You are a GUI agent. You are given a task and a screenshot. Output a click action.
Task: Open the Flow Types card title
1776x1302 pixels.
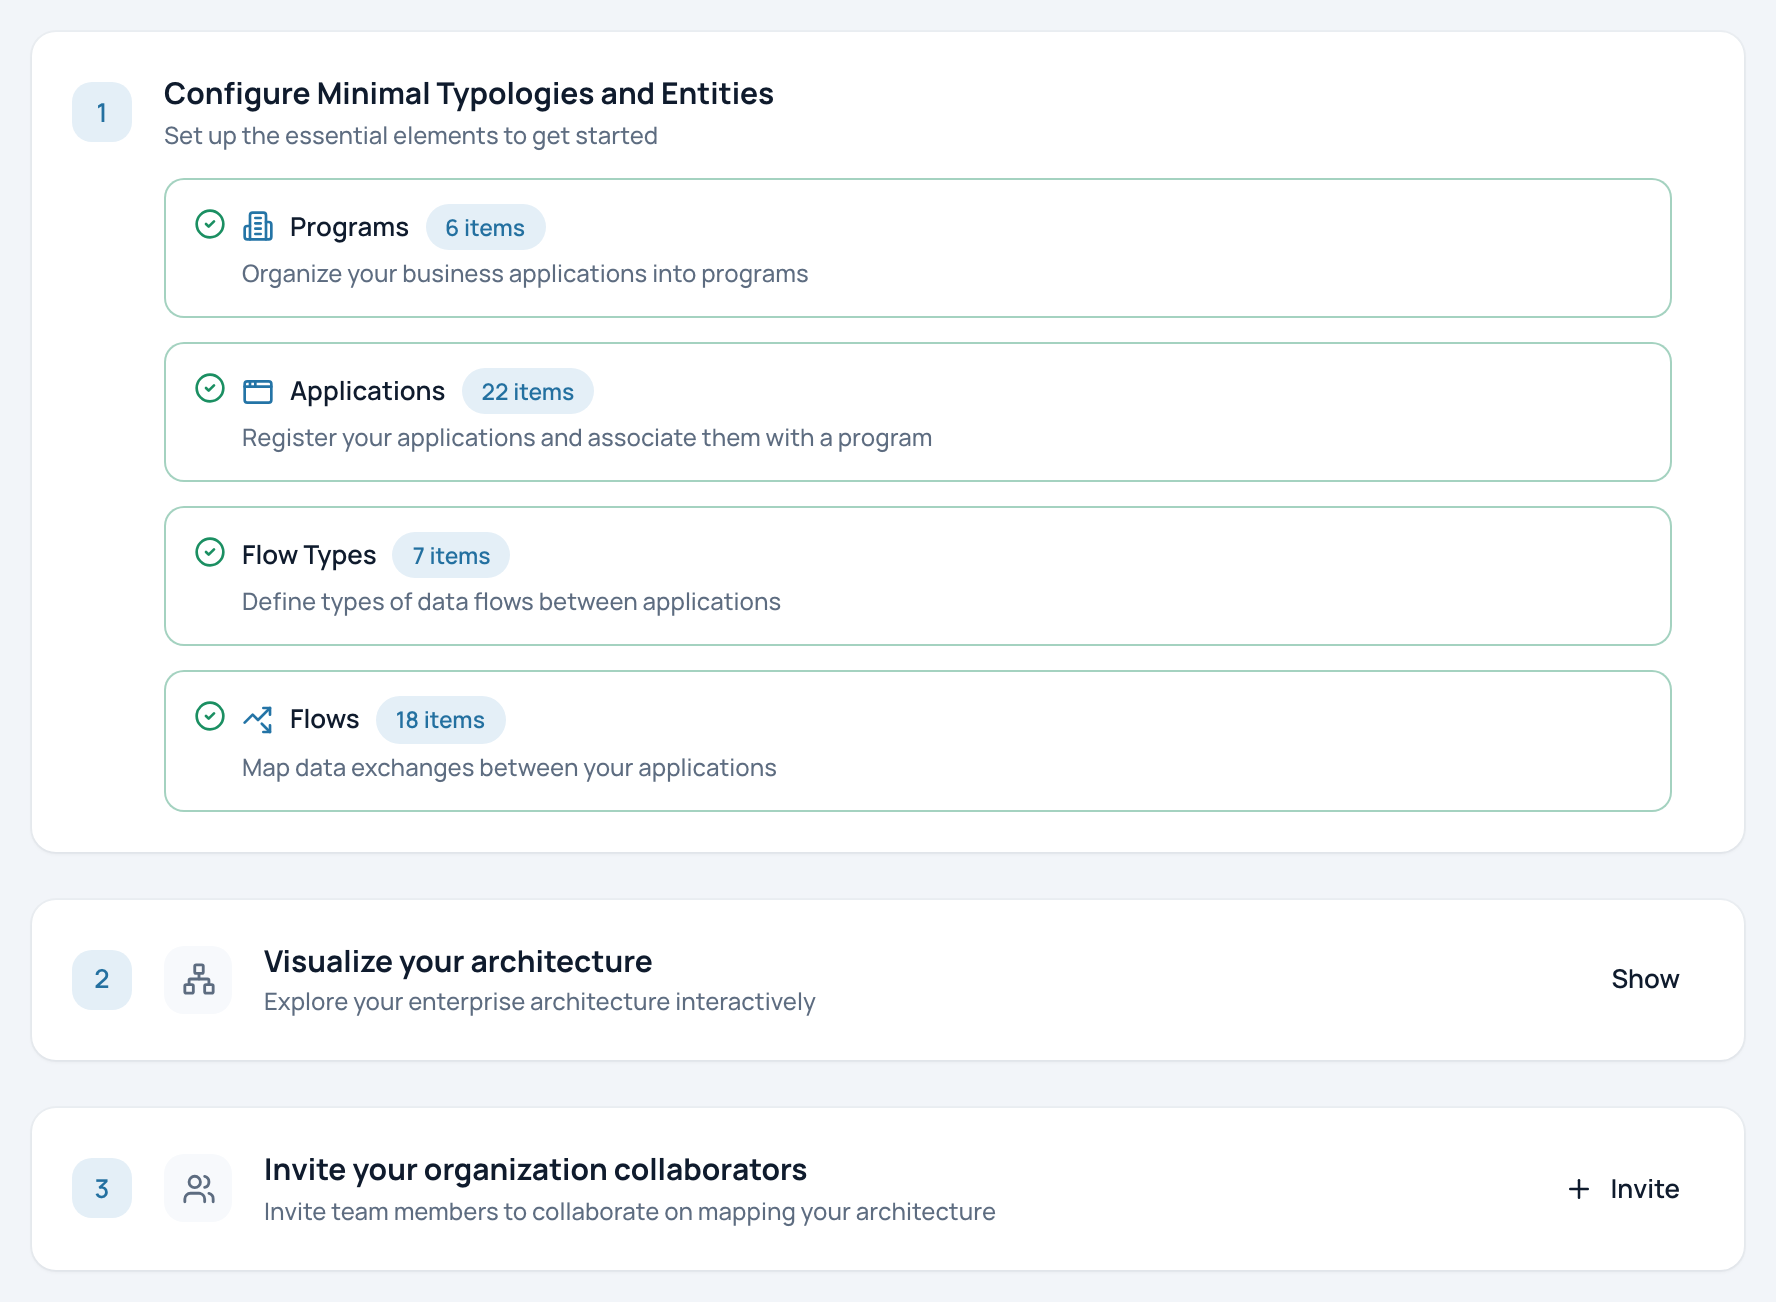click(309, 555)
